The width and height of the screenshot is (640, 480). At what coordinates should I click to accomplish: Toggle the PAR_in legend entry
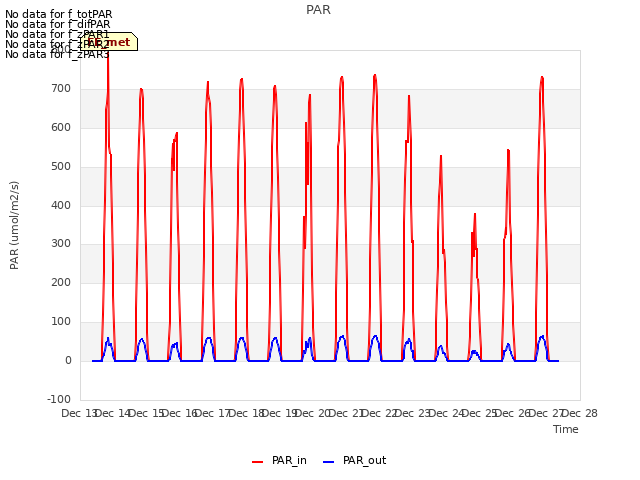coord(279,461)
